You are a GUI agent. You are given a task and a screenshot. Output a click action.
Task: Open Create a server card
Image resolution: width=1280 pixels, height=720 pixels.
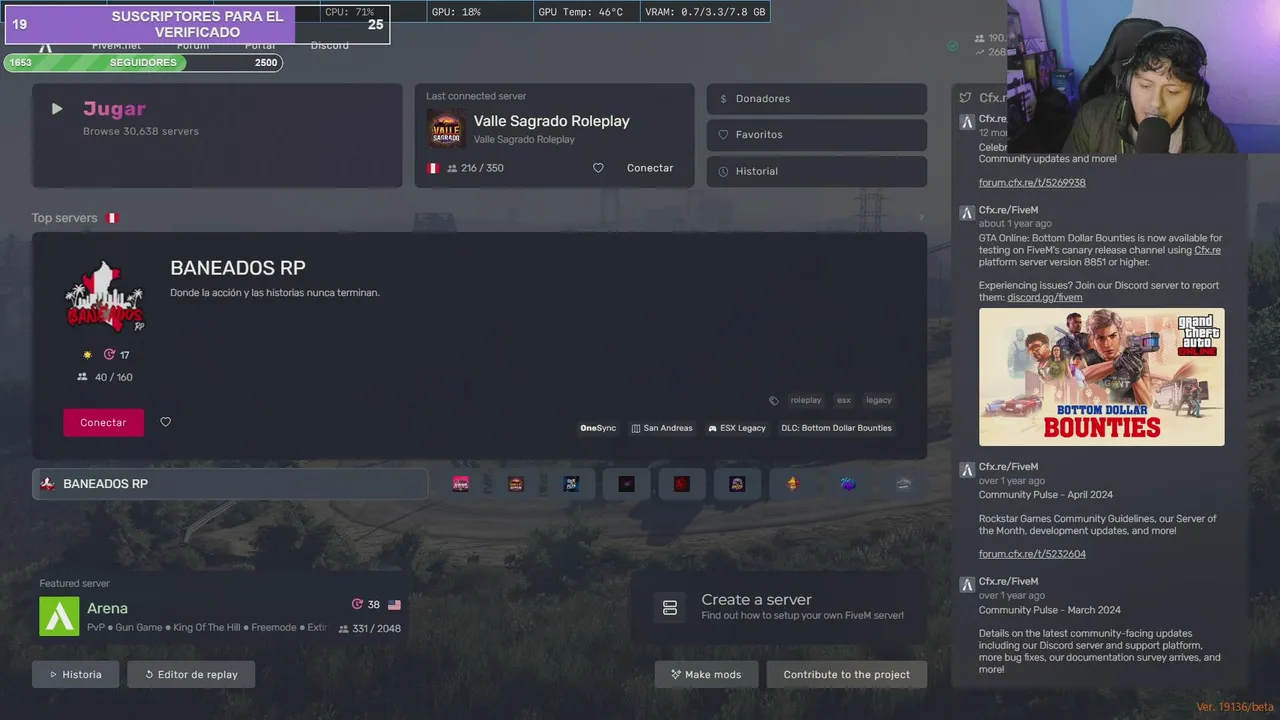[778, 607]
